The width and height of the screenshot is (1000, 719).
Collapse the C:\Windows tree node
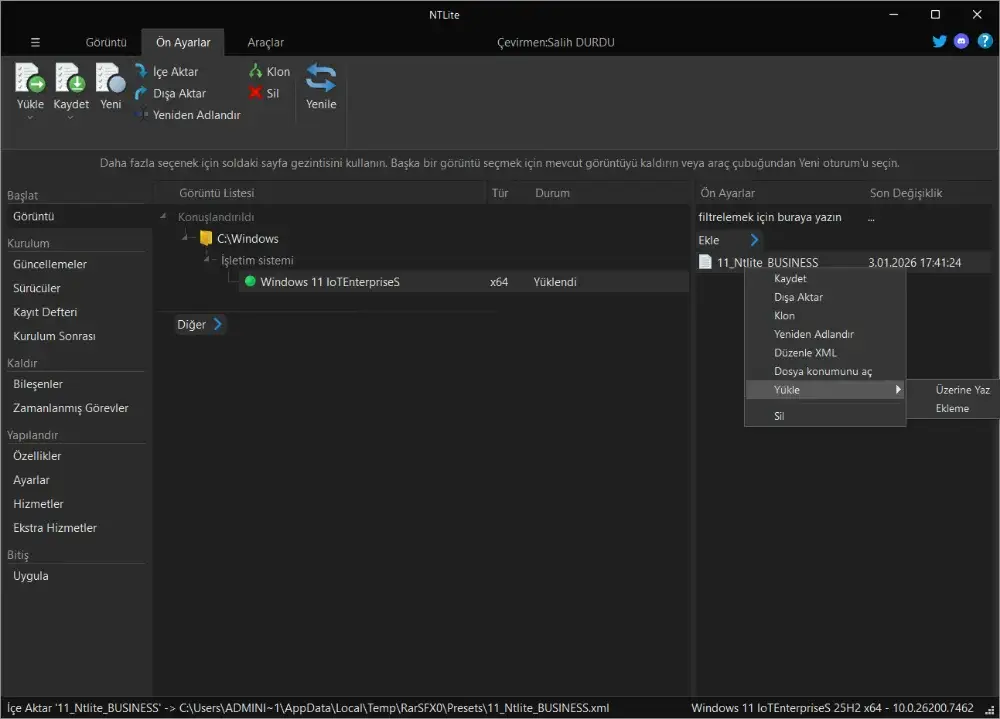pos(186,239)
